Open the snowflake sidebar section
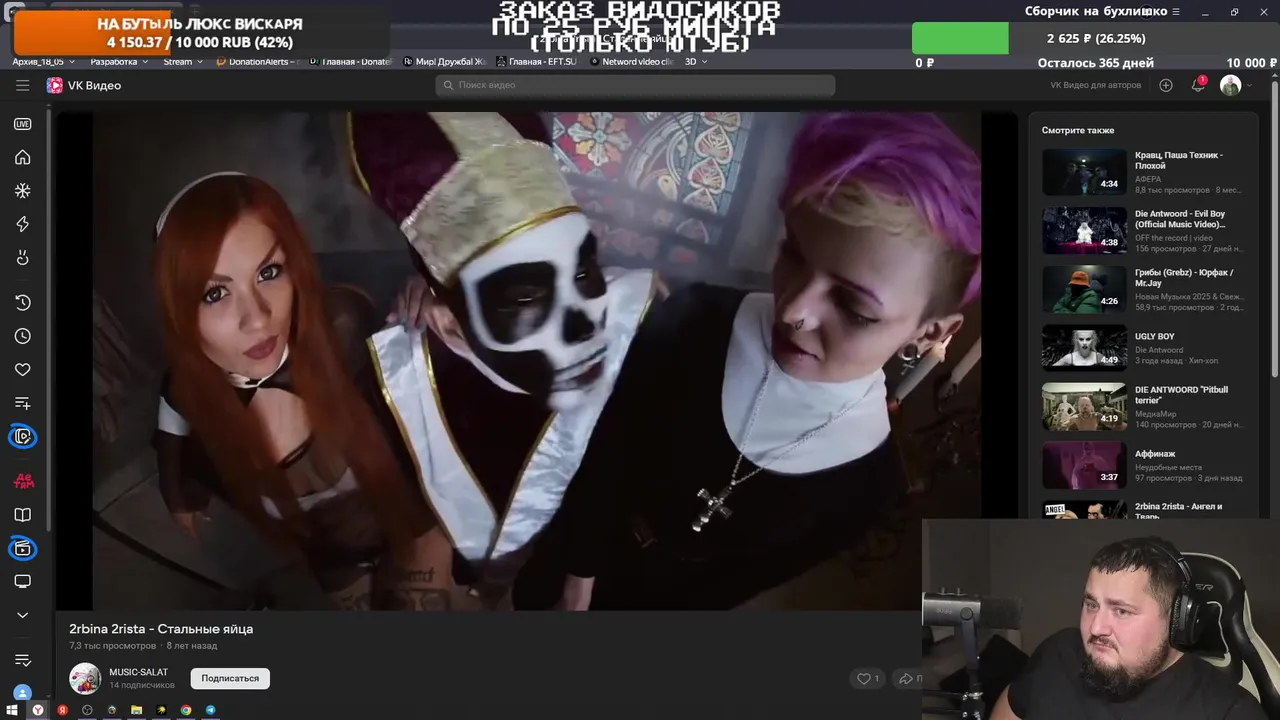This screenshot has height=720, width=1280. (22, 190)
